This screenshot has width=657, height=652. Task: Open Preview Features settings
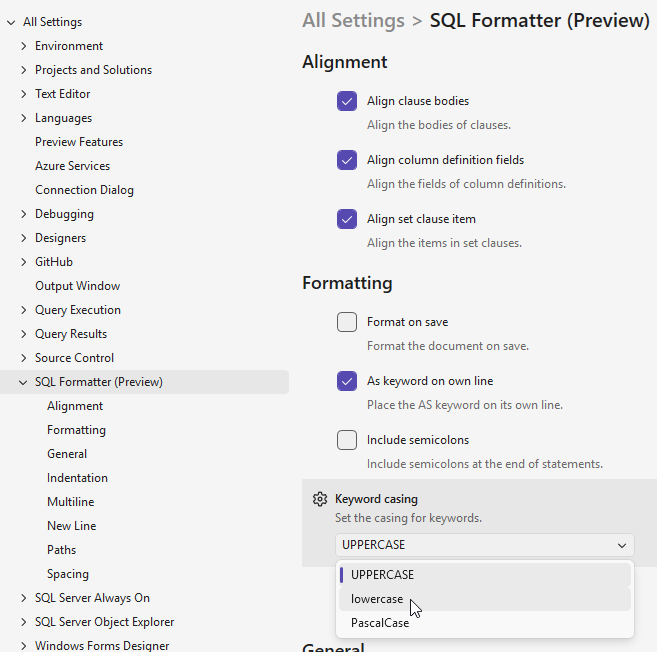(x=79, y=142)
